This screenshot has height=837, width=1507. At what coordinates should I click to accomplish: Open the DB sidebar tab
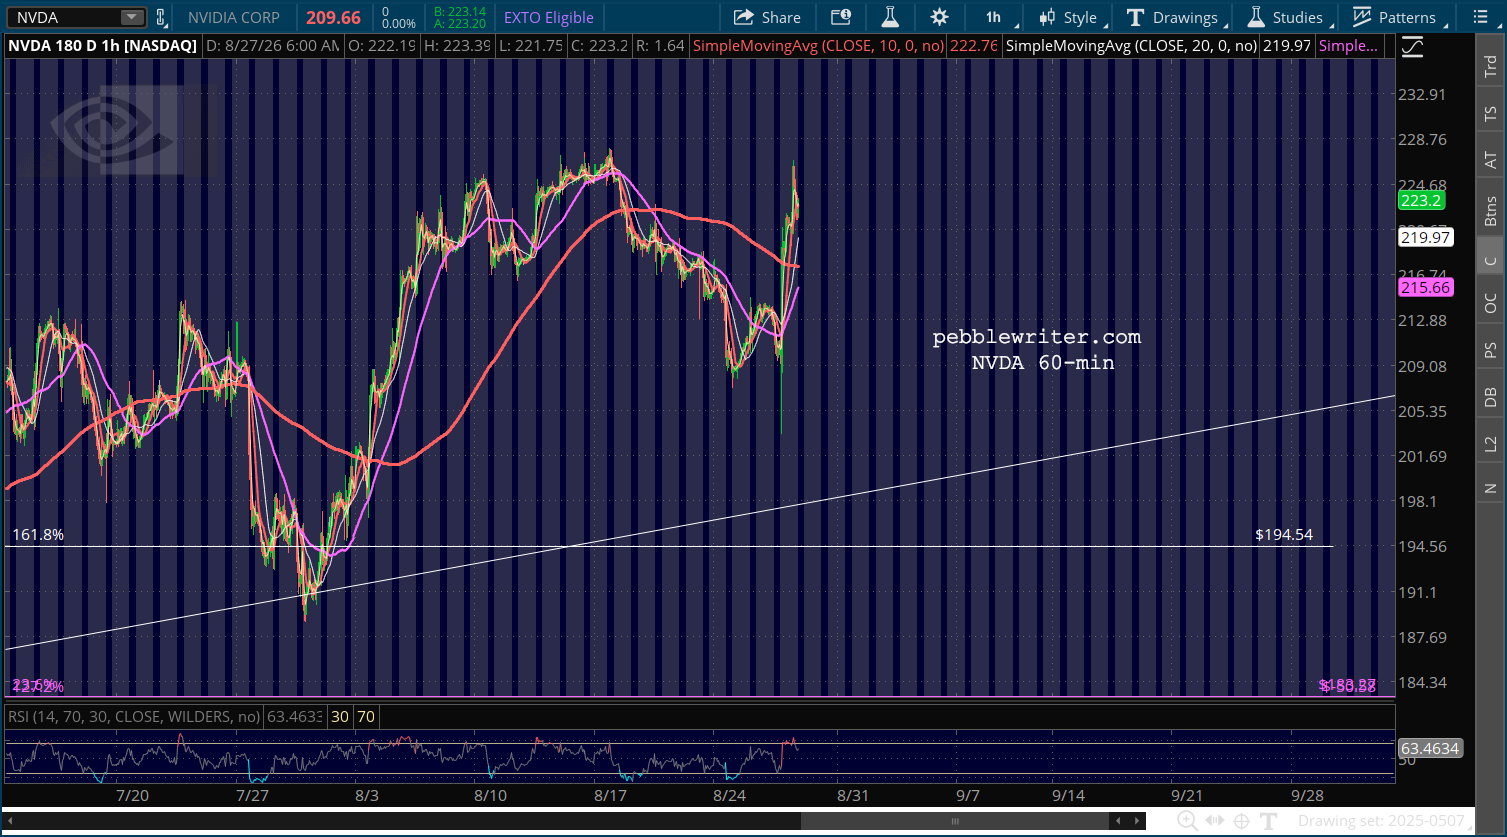[1490, 397]
